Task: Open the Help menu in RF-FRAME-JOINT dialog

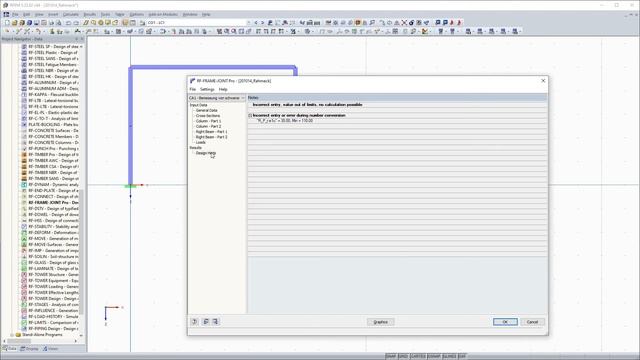Action: (223, 89)
